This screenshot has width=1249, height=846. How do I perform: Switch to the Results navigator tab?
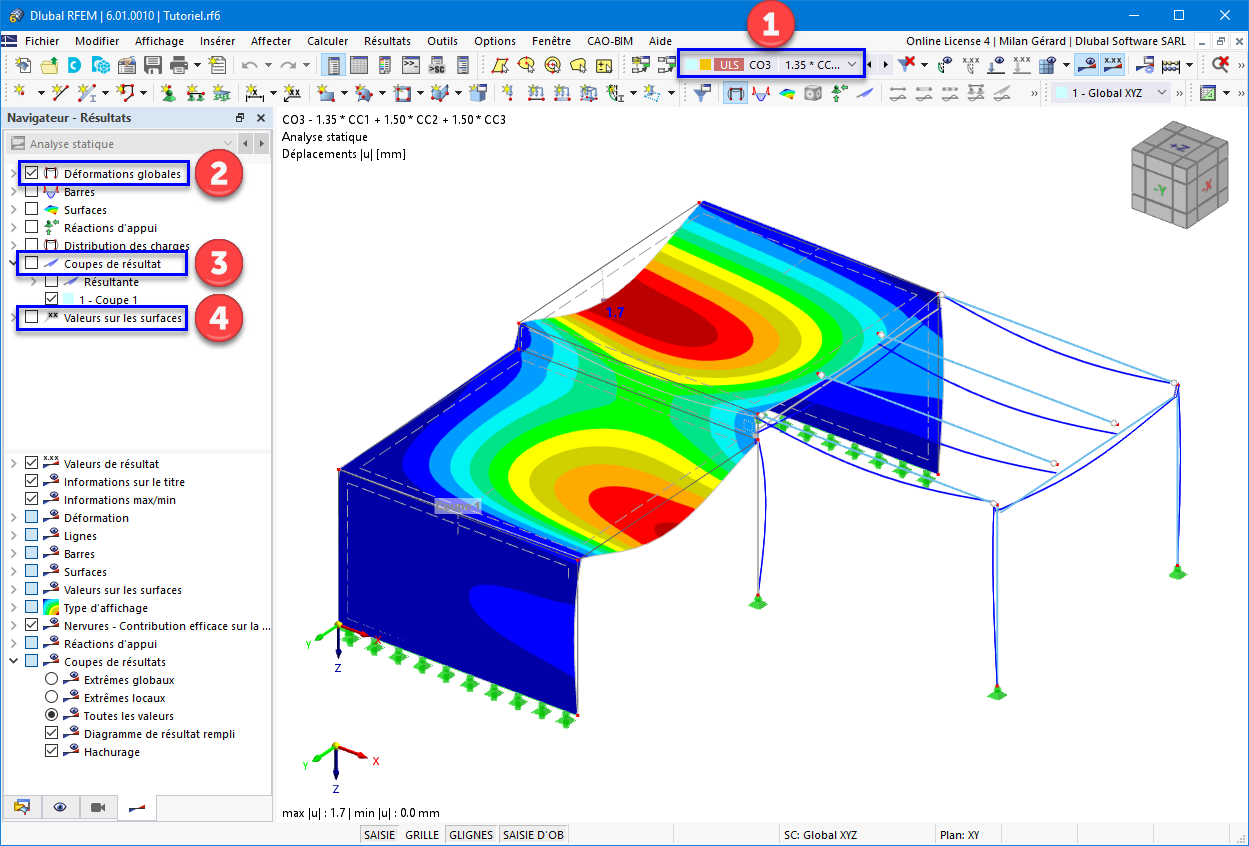click(136, 807)
